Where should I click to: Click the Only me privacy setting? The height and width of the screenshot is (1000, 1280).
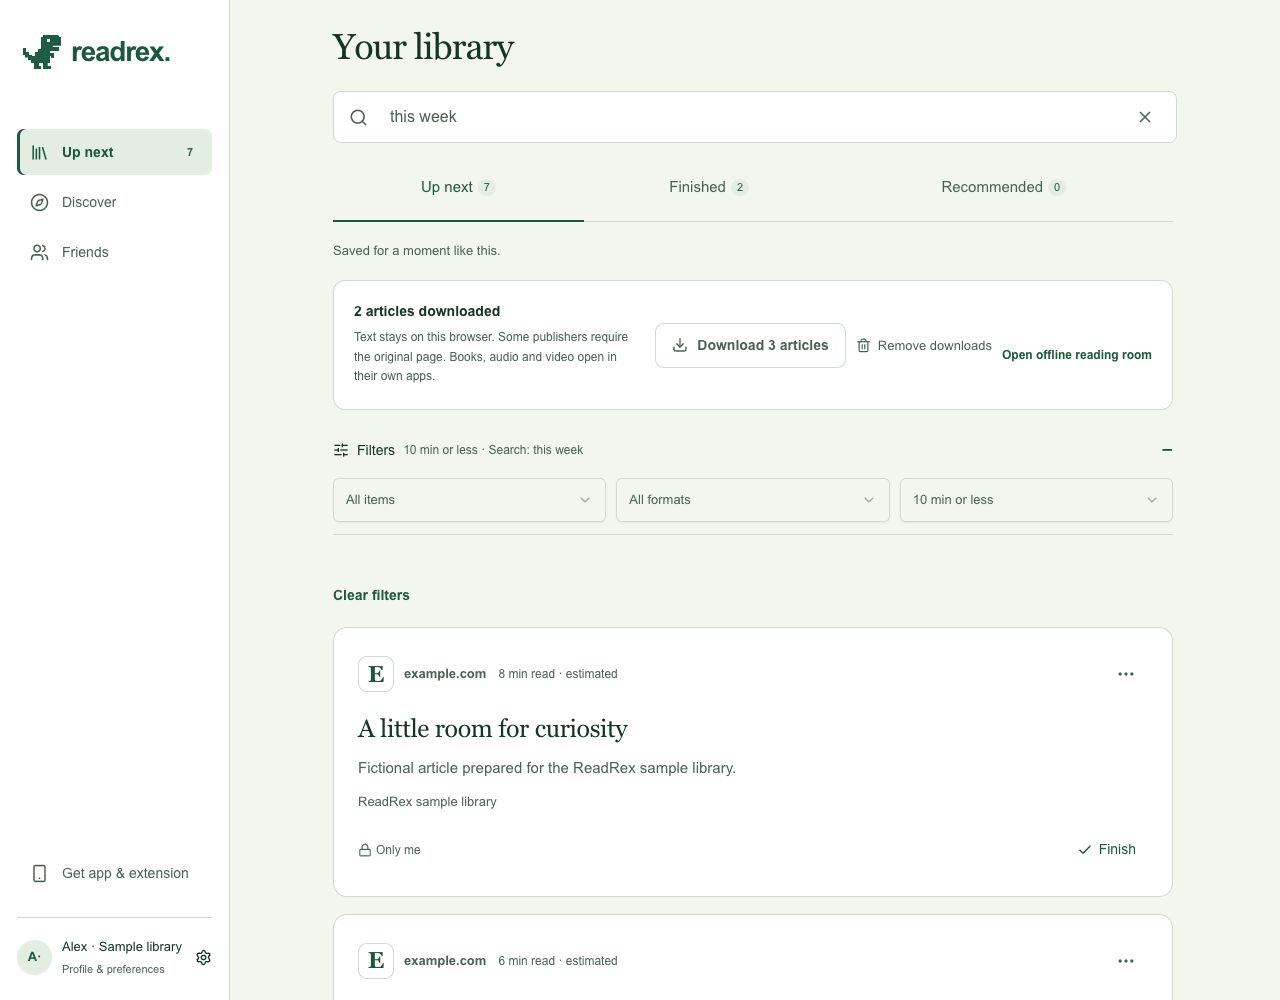click(x=390, y=850)
